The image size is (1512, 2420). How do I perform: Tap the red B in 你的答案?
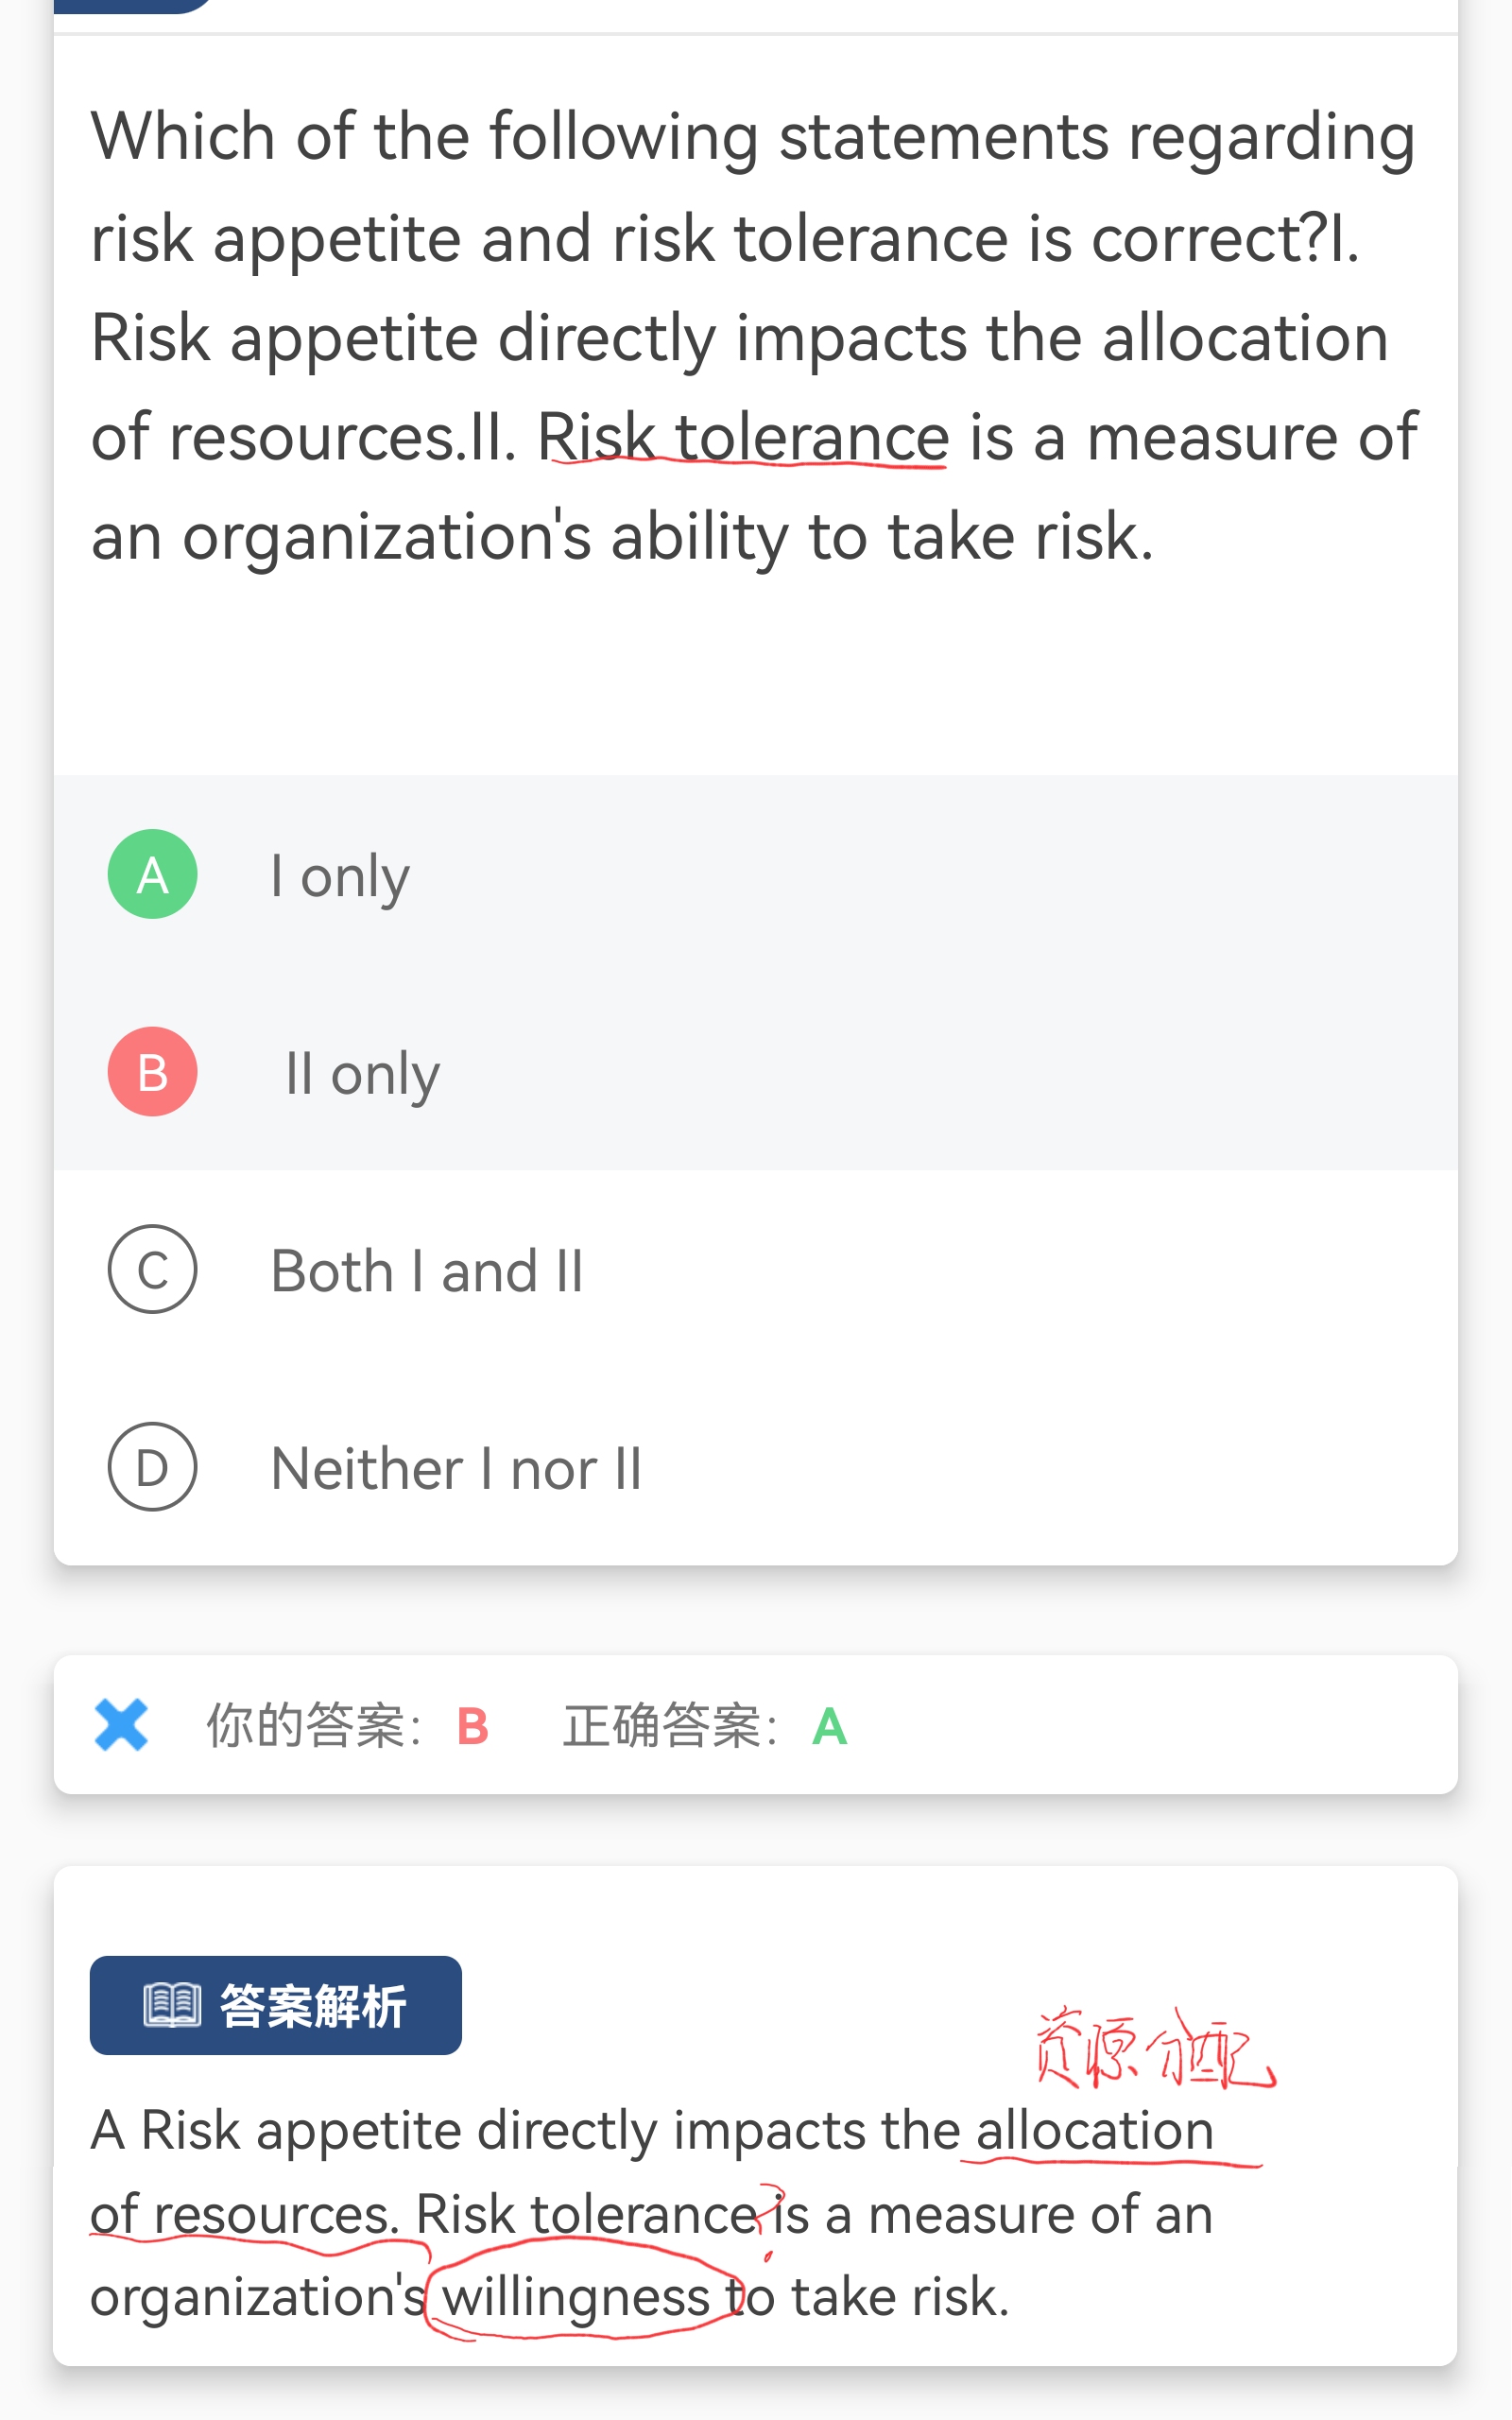pyautogui.click(x=472, y=1726)
